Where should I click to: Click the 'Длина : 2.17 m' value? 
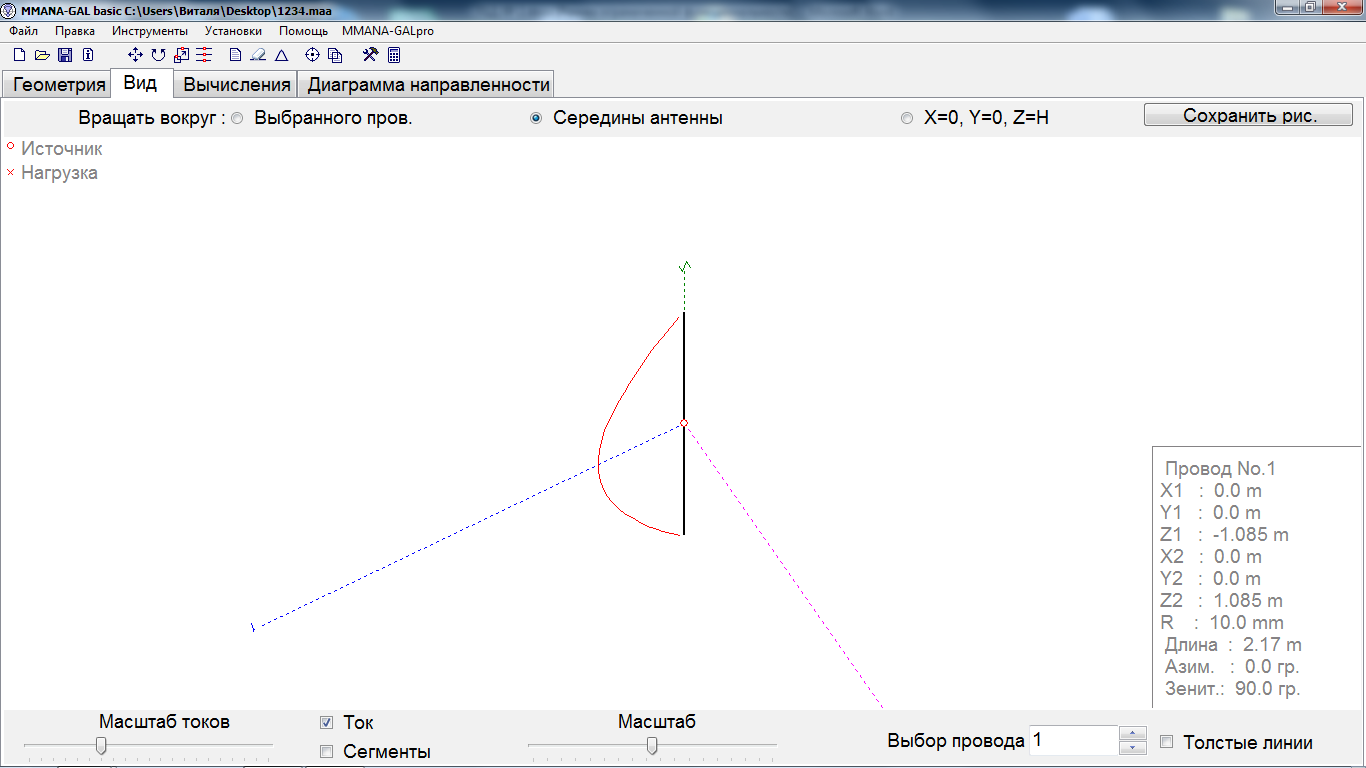click(1234, 645)
